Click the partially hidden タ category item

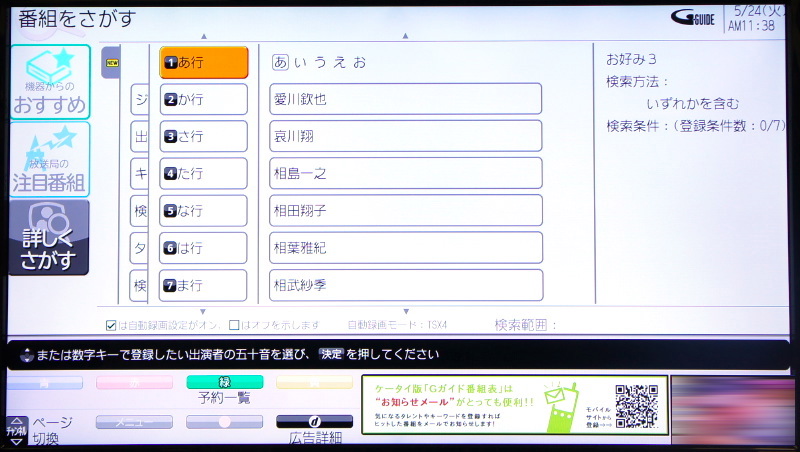pyautogui.click(x=139, y=248)
